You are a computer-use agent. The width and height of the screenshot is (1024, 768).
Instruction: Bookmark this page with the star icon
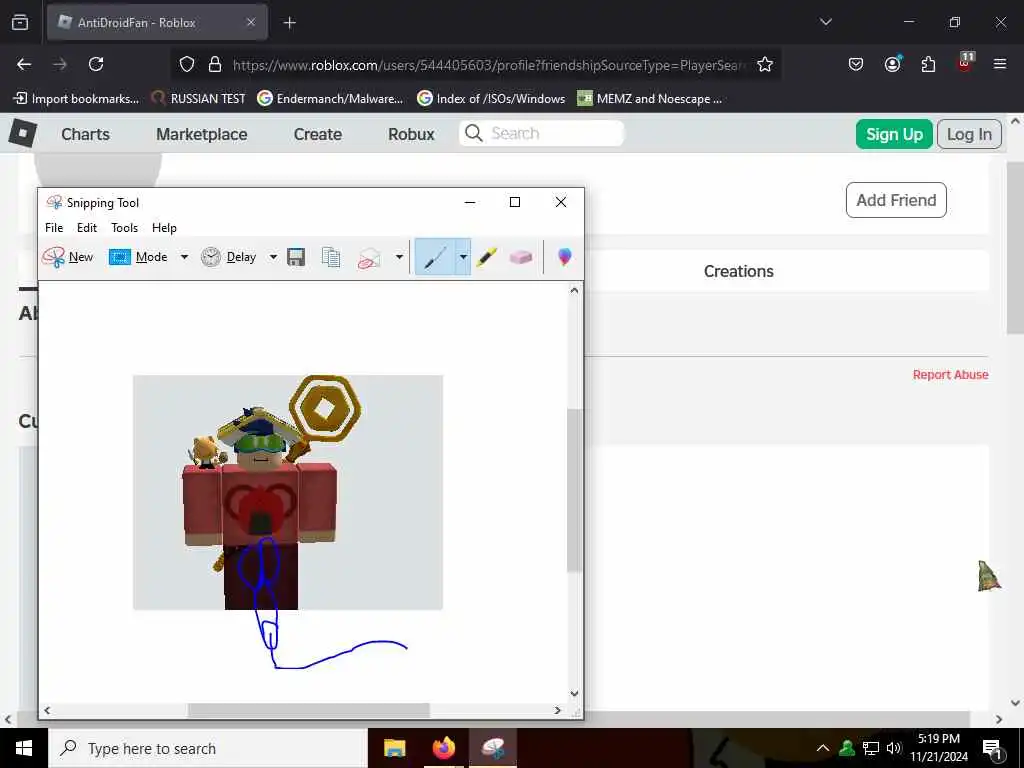pyautogui.click(x=765, y=64)
